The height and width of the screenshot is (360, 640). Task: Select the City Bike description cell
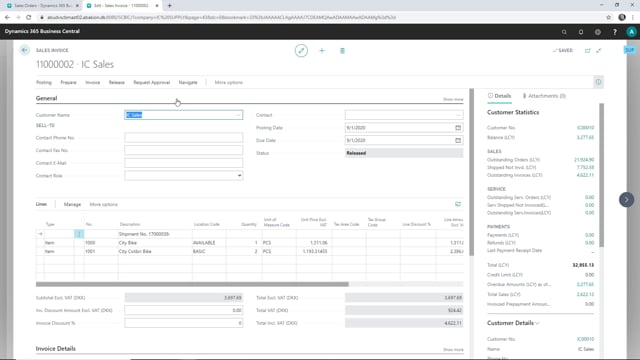point(155,243)
